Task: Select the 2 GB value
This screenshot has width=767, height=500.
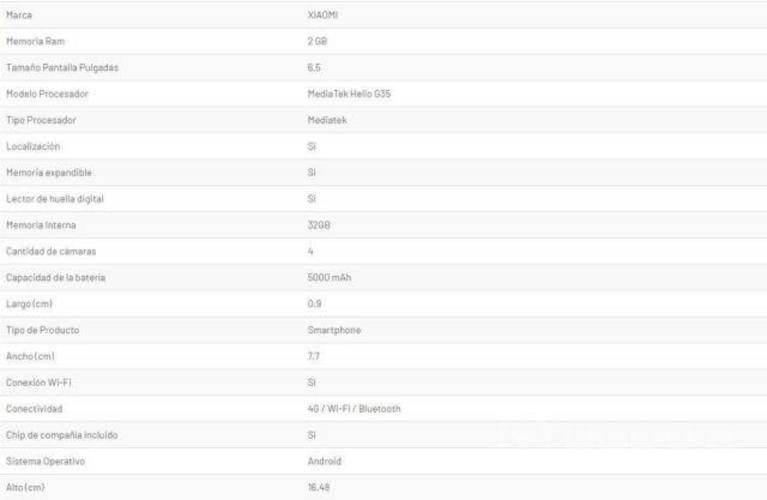Action: (318, 43)
